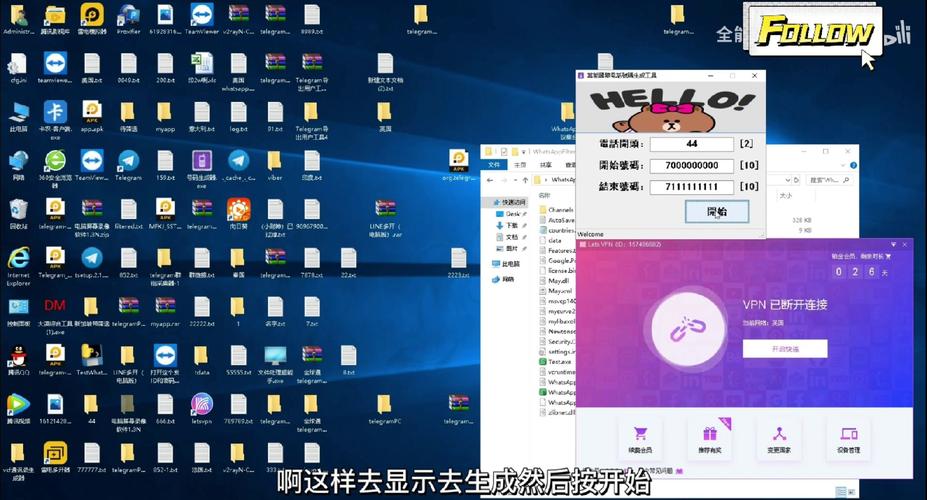927x500 pixels.
Task: Click the 電話開頭 field showing 44
Action: (x=692, y=144)
